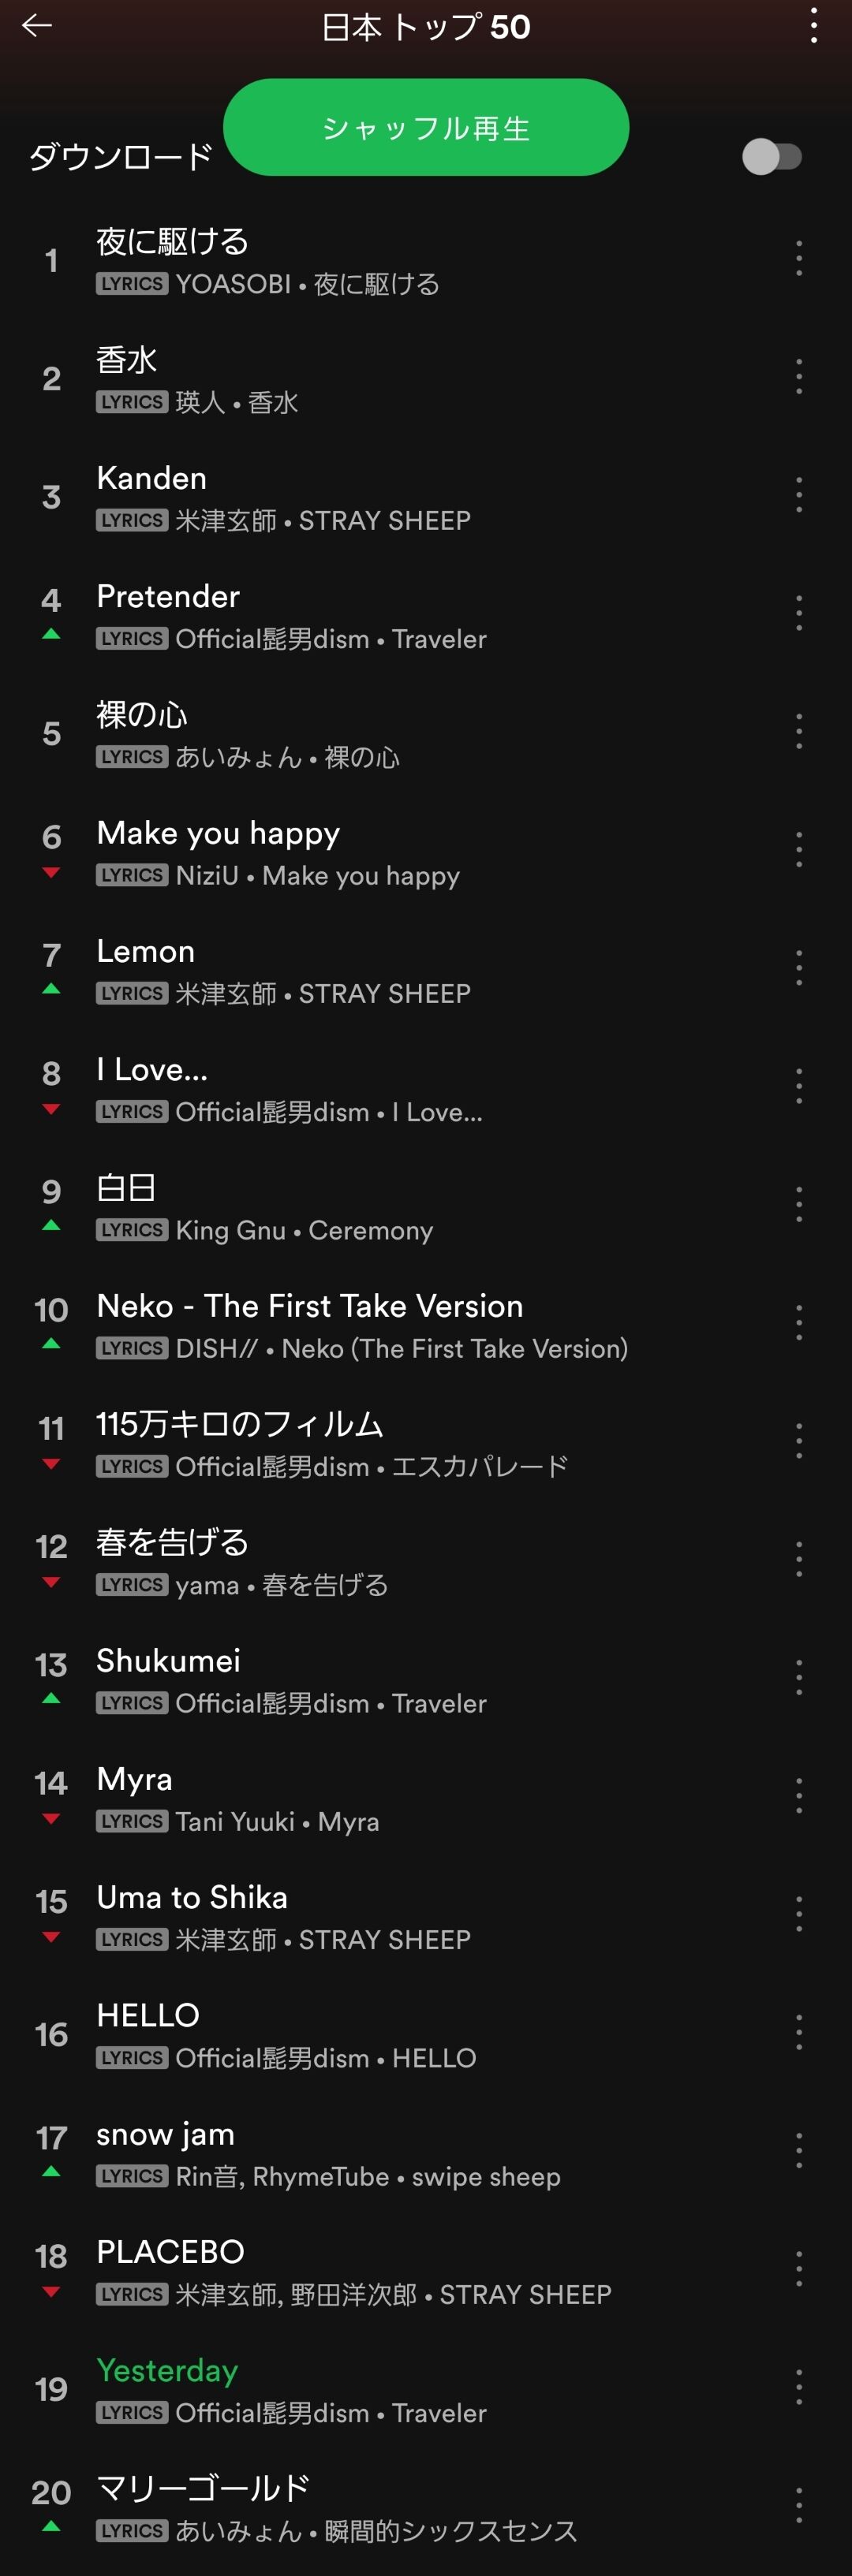Toggle the ダウンロード download switch
This screenshot has height=2576, width=852.
tap(772, 157)
